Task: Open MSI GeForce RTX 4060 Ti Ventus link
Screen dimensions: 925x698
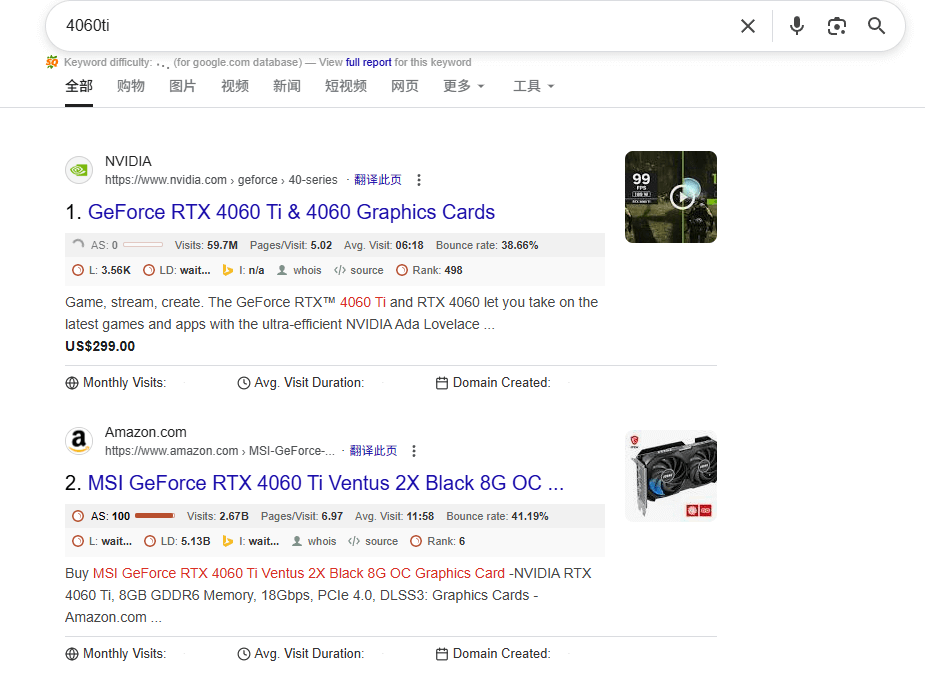Action: [x=325, y=483]
